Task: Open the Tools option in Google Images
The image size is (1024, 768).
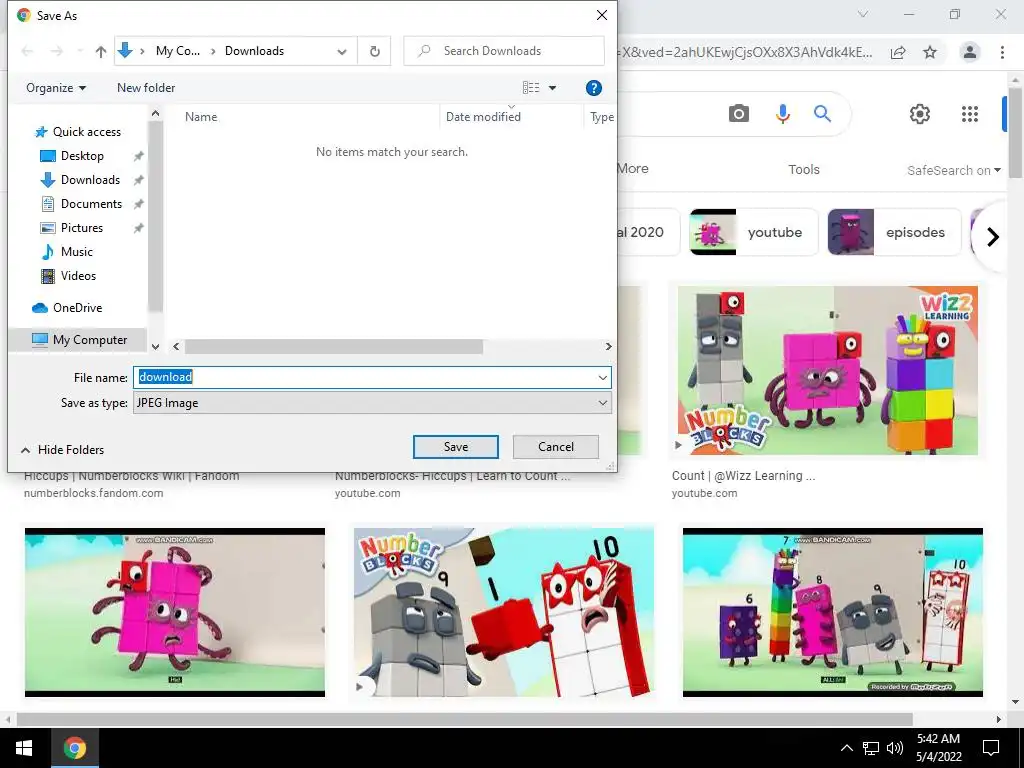Action: coord(803,170)
